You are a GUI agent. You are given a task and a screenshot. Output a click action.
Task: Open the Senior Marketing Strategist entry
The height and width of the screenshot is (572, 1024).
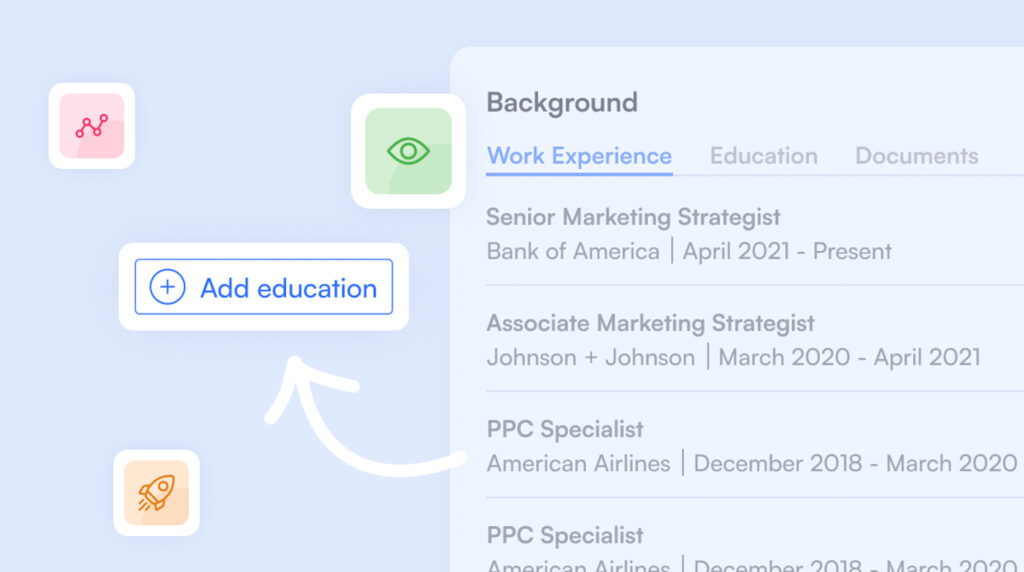click(633, 217)
